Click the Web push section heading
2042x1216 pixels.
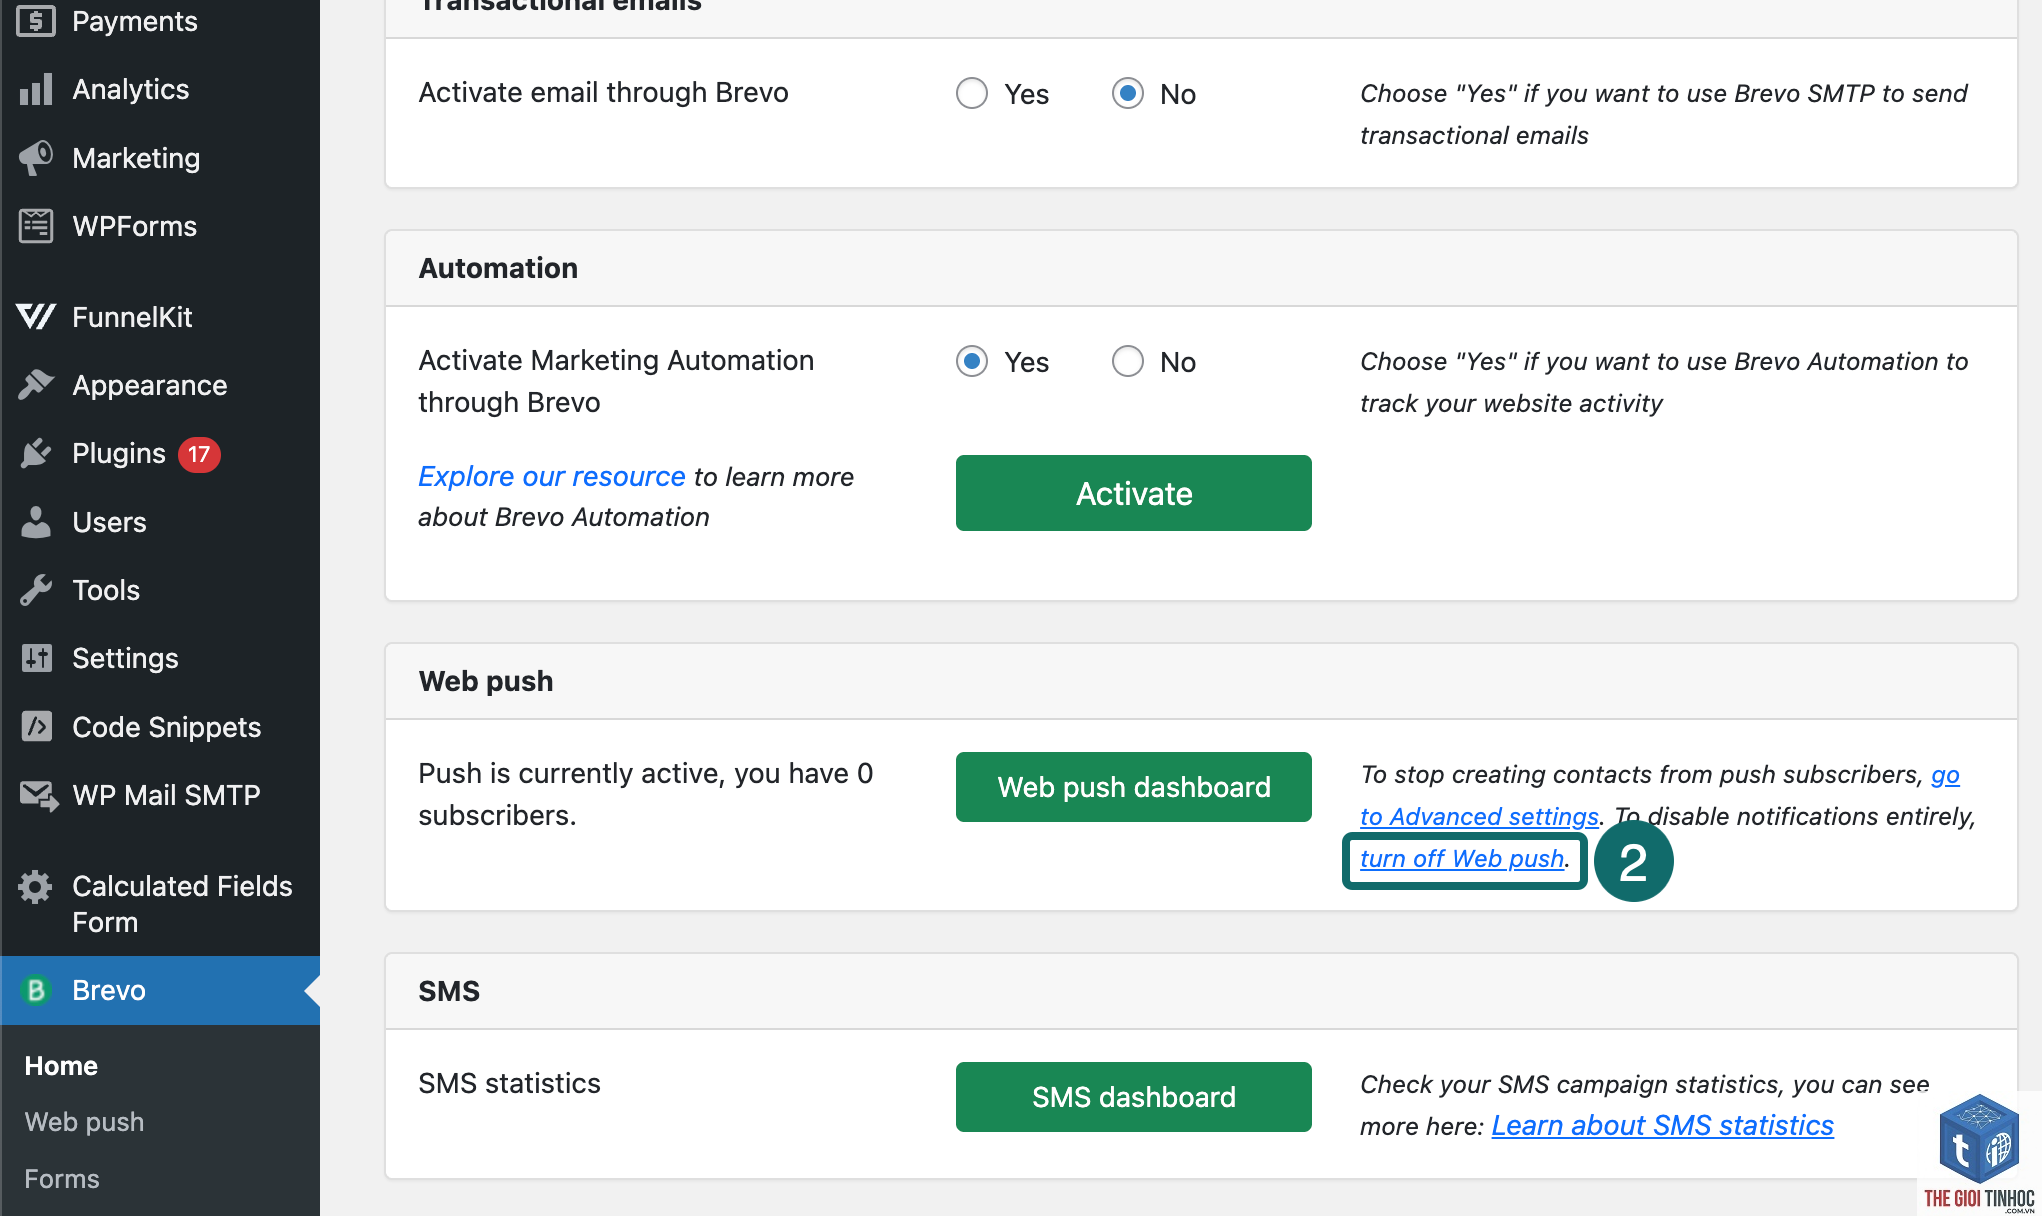pyautogui.click(x=486, y=681)
